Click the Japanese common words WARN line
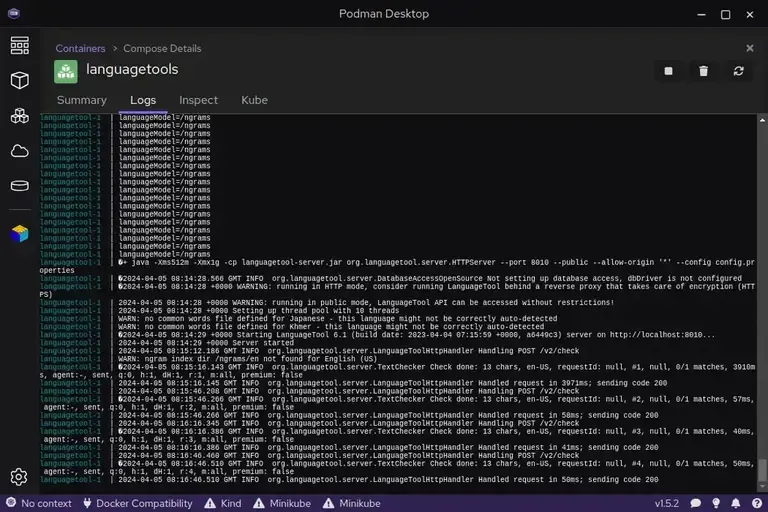The height and width of the screenshot is (512, 768). coord(337,318)
